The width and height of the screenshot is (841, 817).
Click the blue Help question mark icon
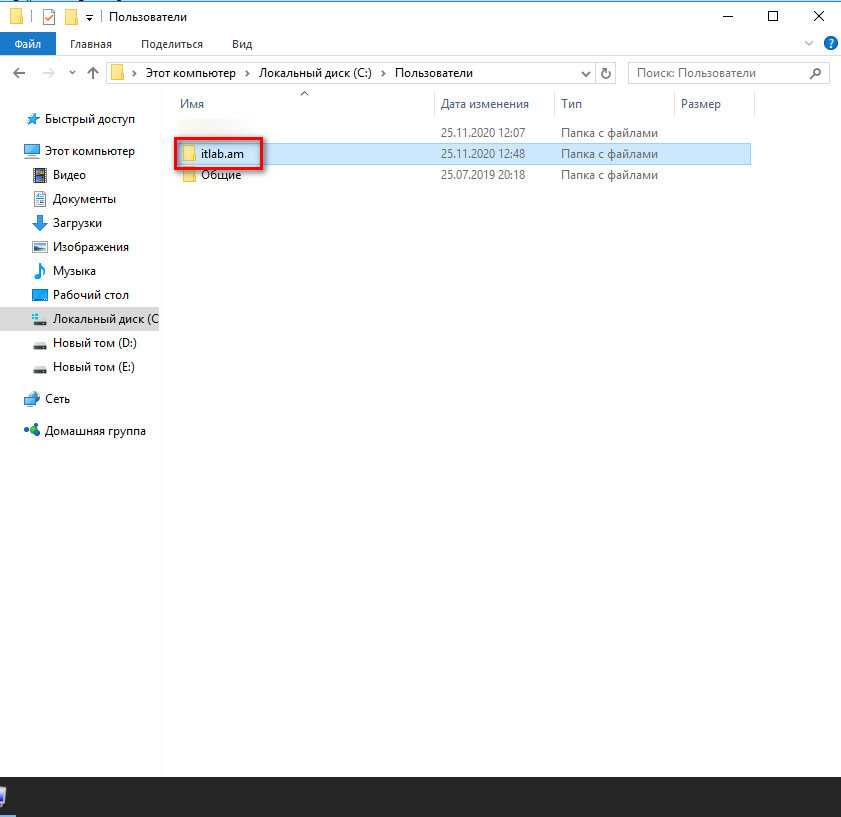tap(830, 44)
